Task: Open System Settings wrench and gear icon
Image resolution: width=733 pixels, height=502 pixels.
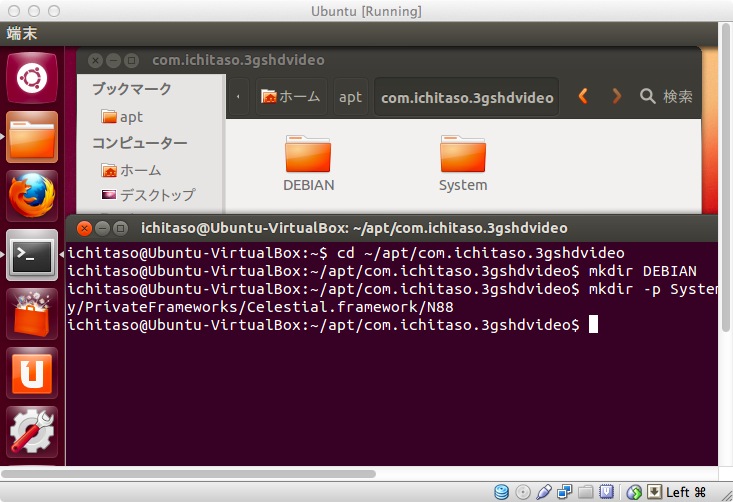Action: click(32, 432)
